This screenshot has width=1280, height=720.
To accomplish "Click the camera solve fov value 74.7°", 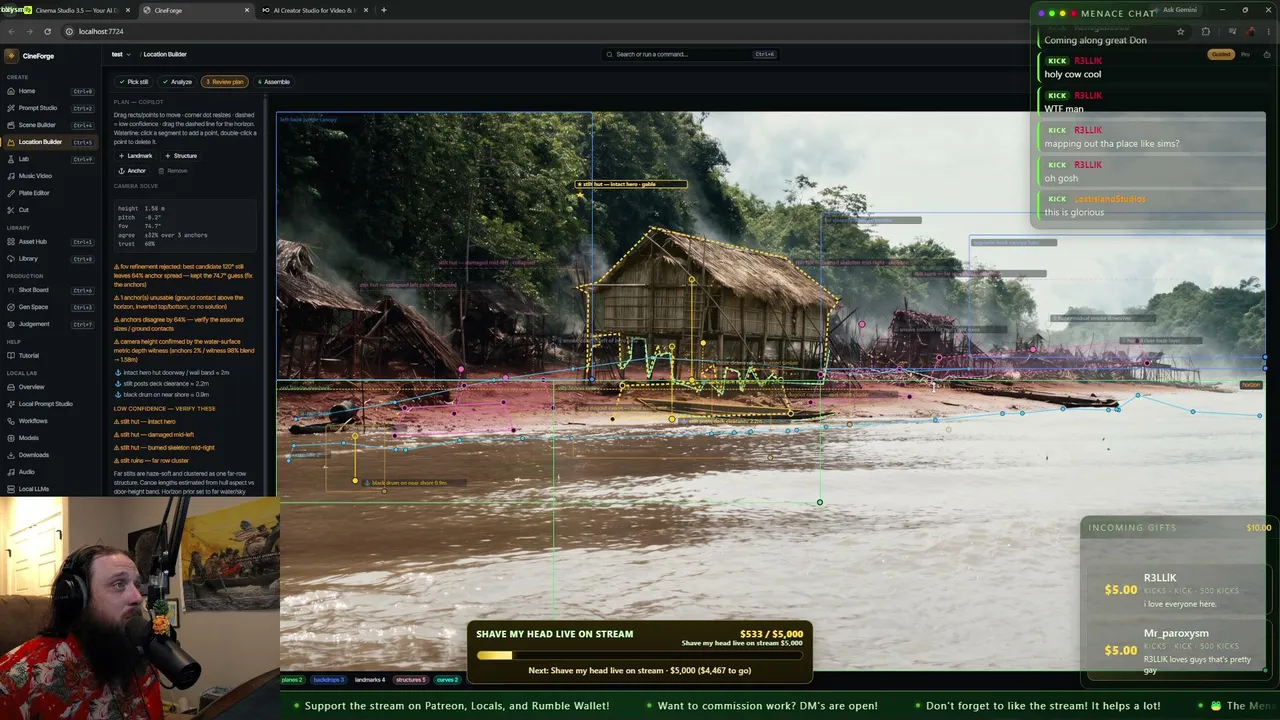I will tap(153, 226).
